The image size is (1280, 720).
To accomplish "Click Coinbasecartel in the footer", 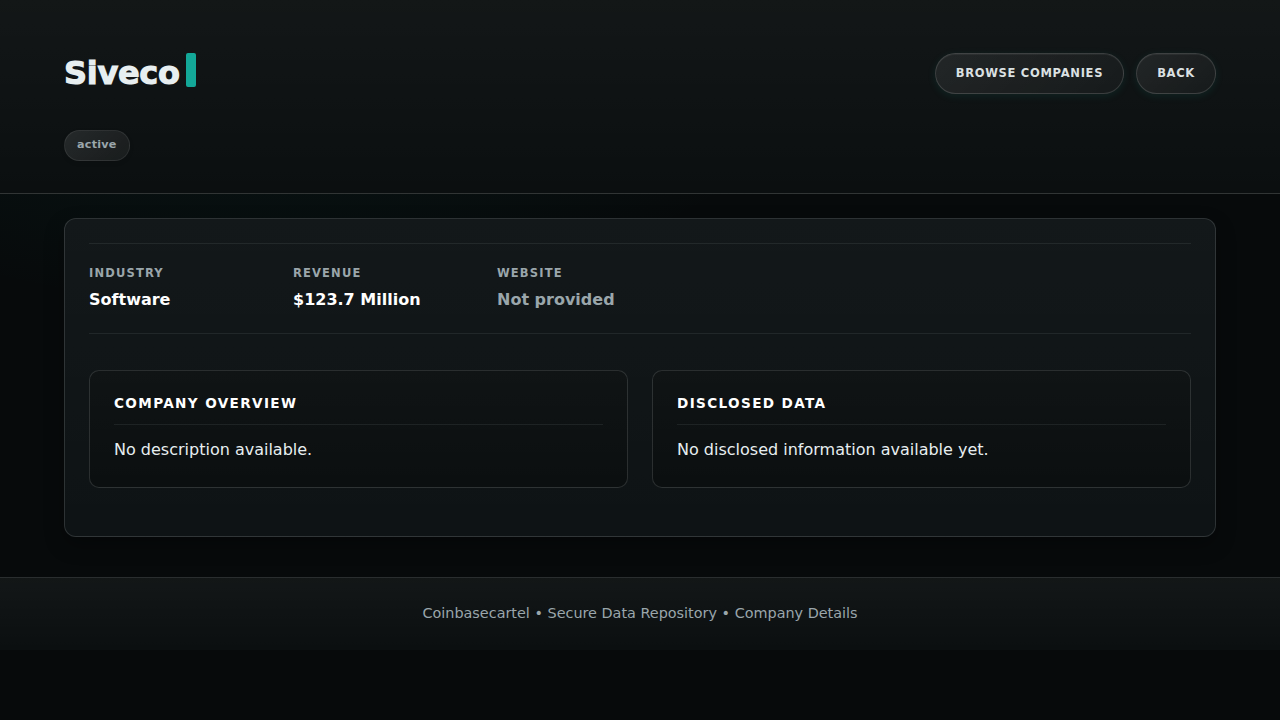I will (476, 613).
